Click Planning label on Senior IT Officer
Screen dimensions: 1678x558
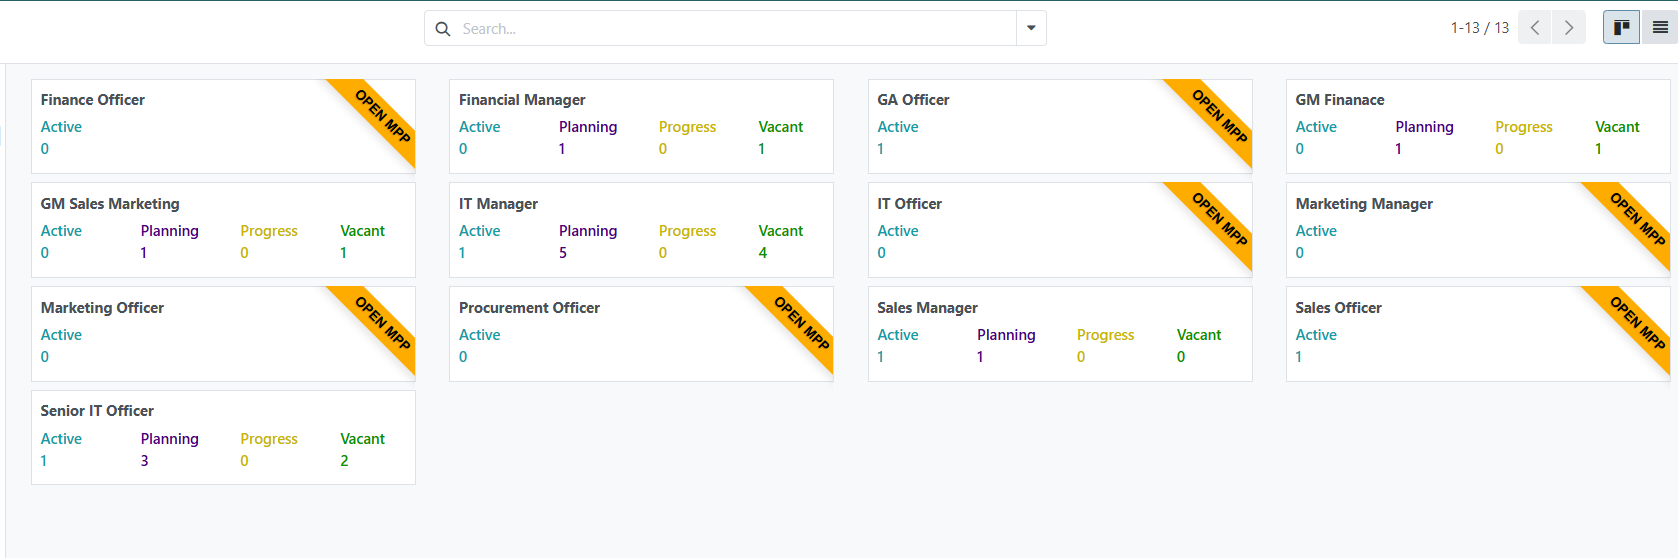[169, 439]
